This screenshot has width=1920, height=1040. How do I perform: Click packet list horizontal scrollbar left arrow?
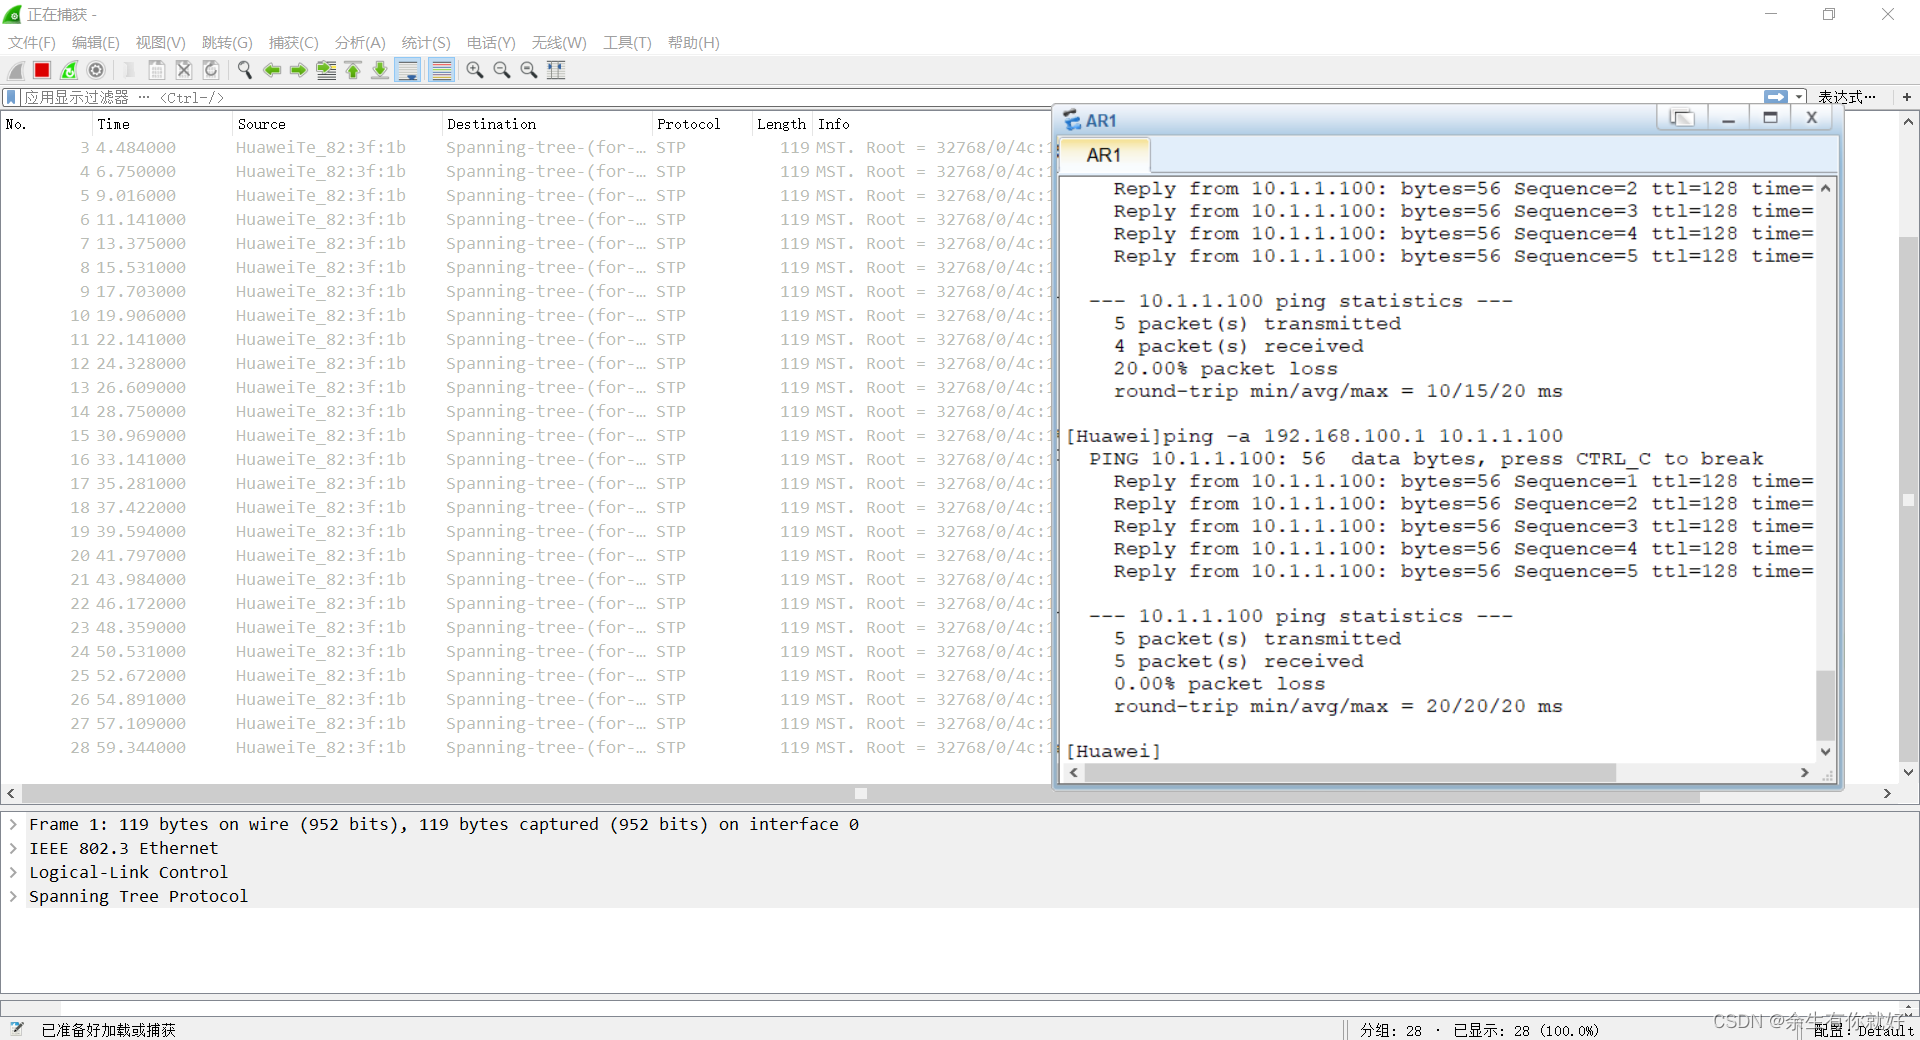[11, 794]
